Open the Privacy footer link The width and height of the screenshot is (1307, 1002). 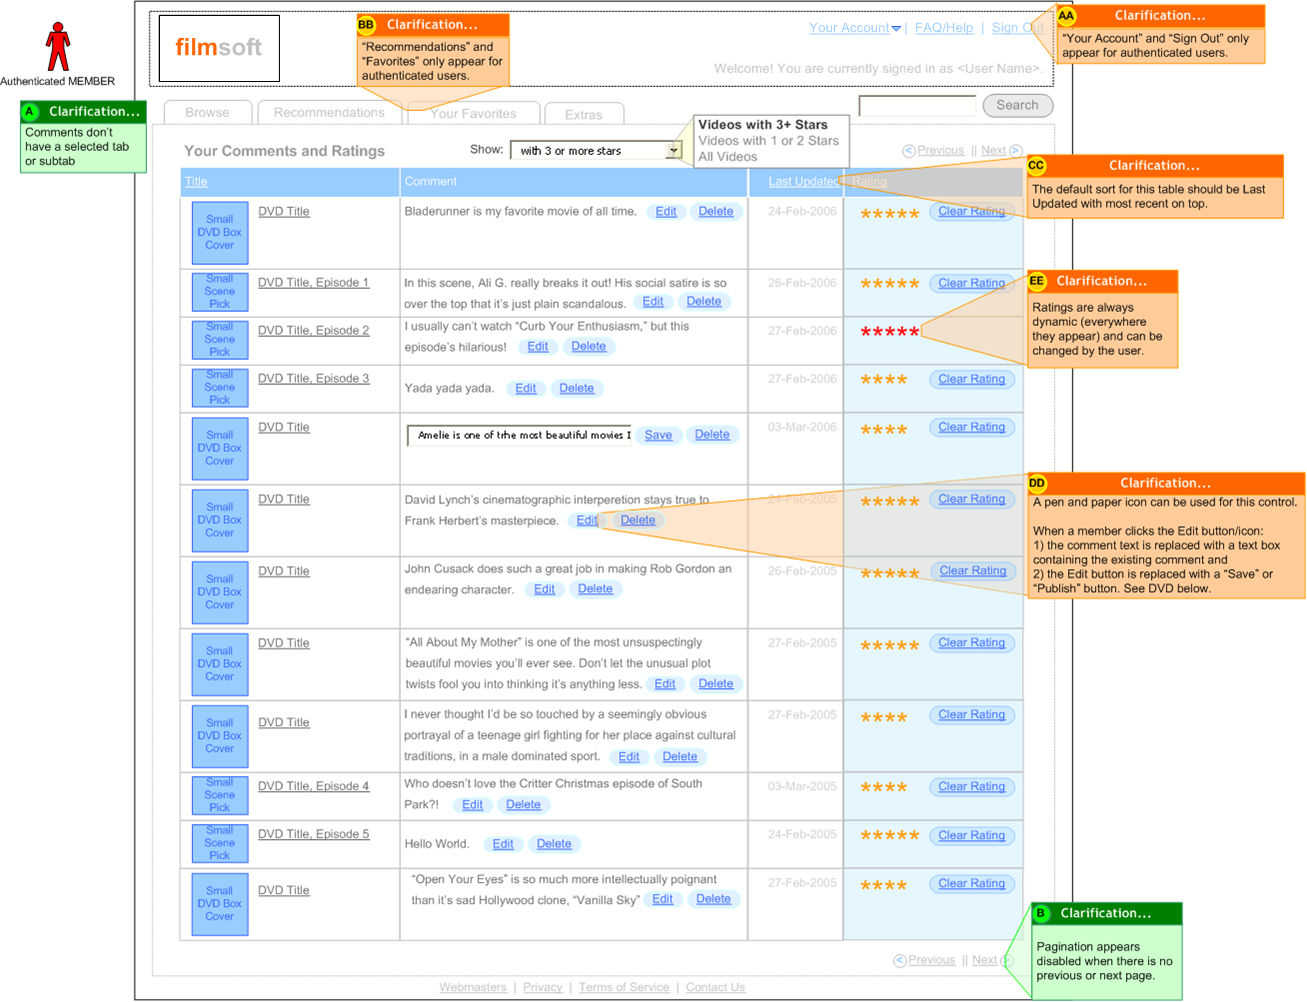pos(543,988)
